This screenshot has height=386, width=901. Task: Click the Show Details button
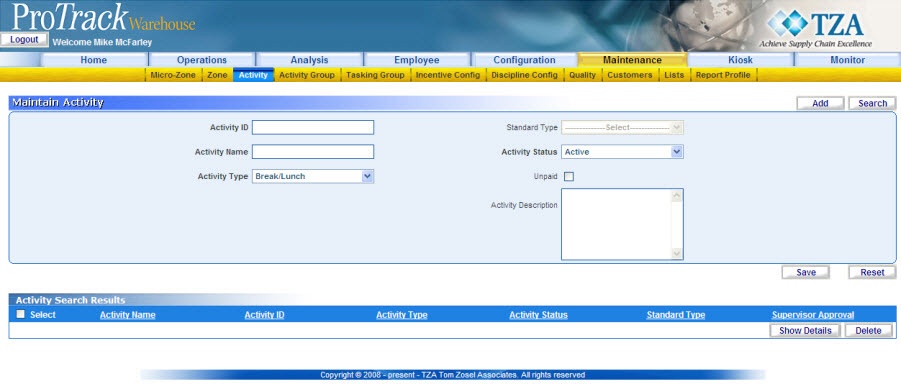click(x=805, y=331)
